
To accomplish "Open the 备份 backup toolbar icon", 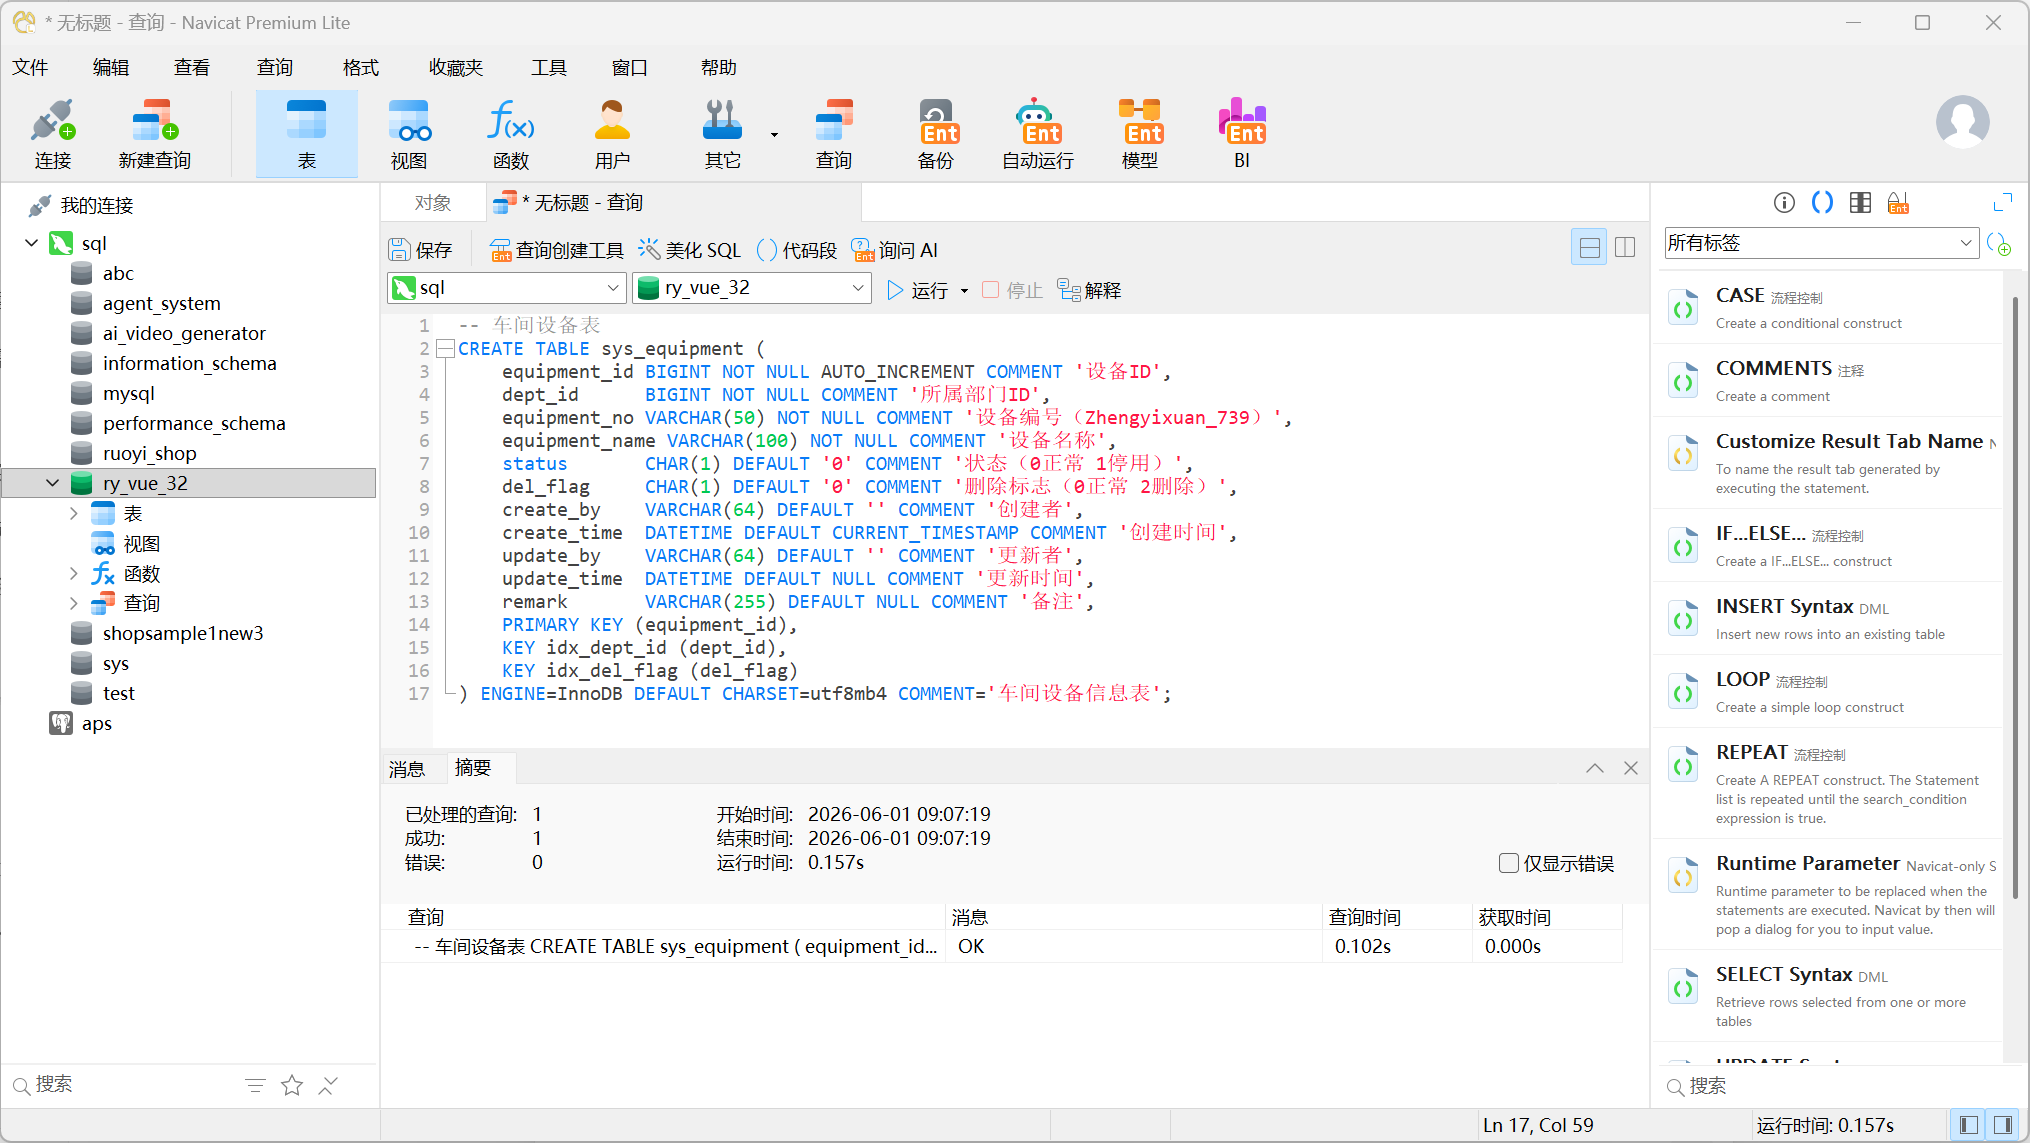I will coord(936,135).
